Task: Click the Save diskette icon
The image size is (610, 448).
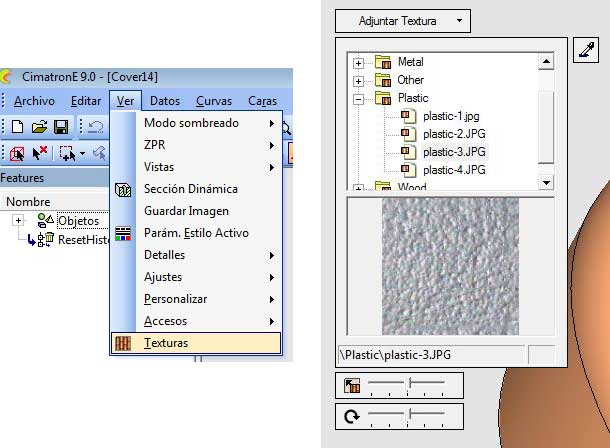Action: 60,127
